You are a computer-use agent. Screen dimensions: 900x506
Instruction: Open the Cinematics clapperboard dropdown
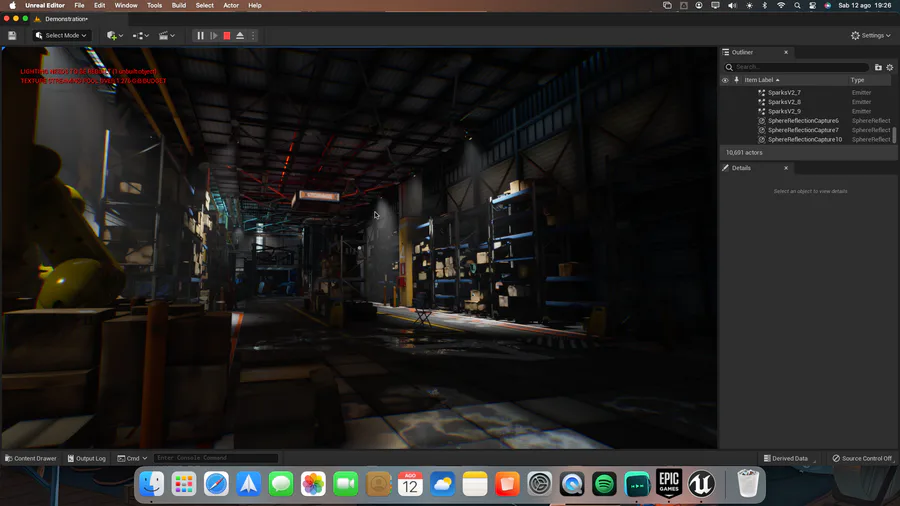[x=166, y=36]
